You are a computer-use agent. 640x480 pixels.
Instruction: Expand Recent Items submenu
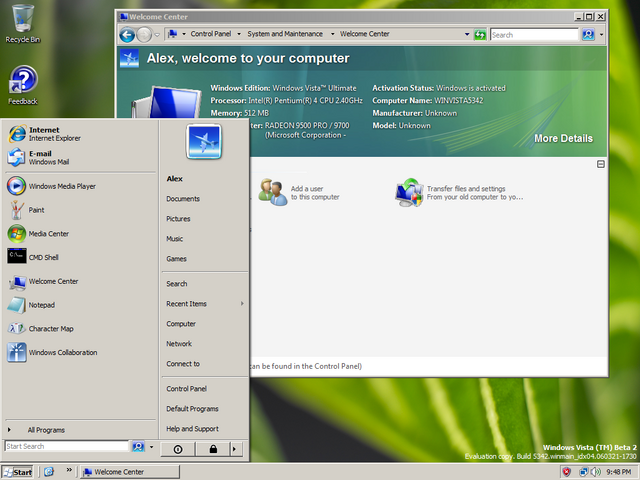coord(204,304)
